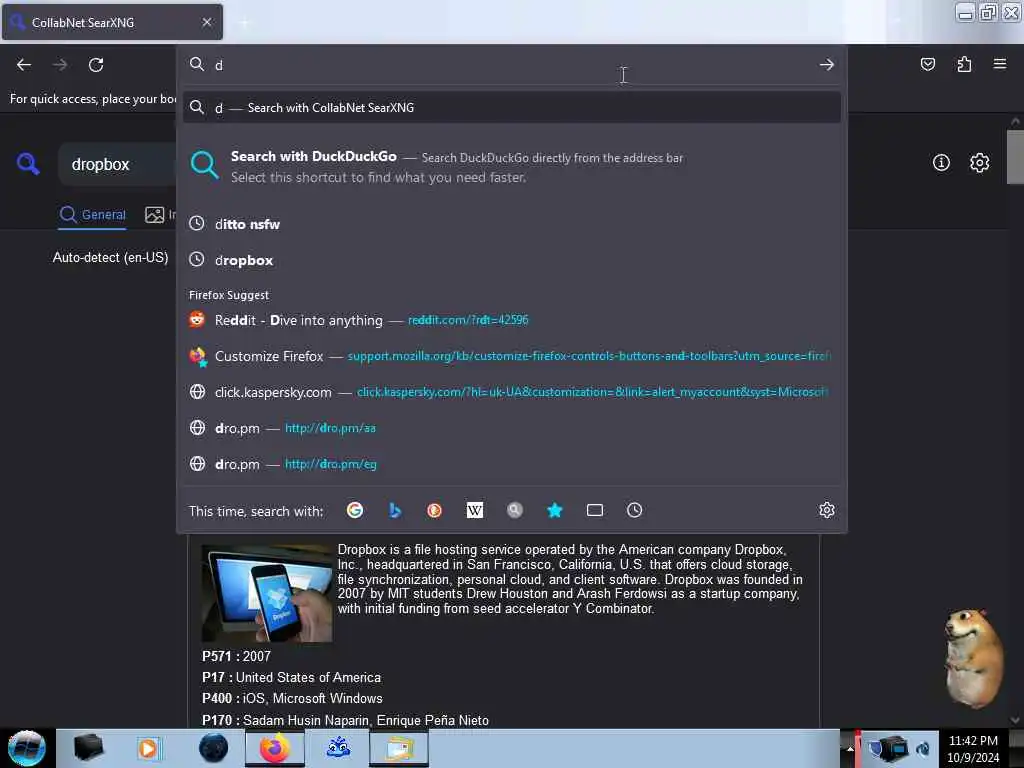Image resolution: width=1024 pixels, height=768 pixels.
Task: Click the Dropbox phone thumbnail image
Action: 266,593
